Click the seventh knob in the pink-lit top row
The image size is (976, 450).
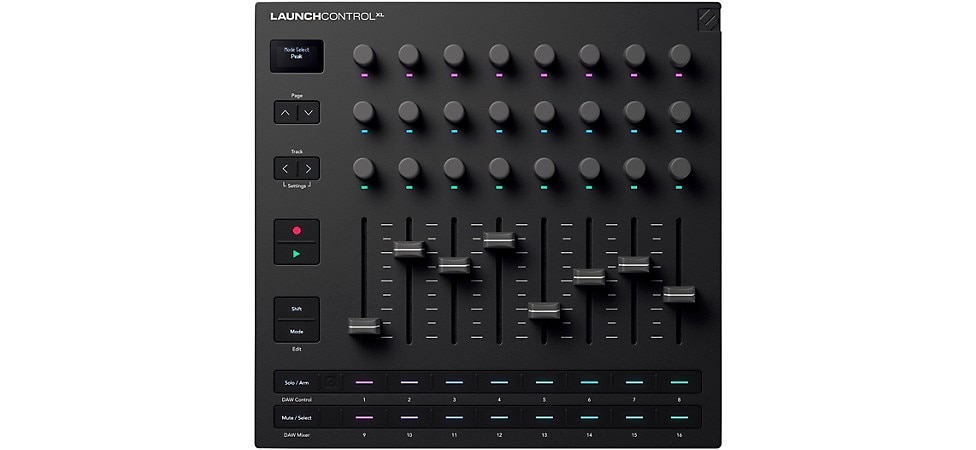coord(634,55)
